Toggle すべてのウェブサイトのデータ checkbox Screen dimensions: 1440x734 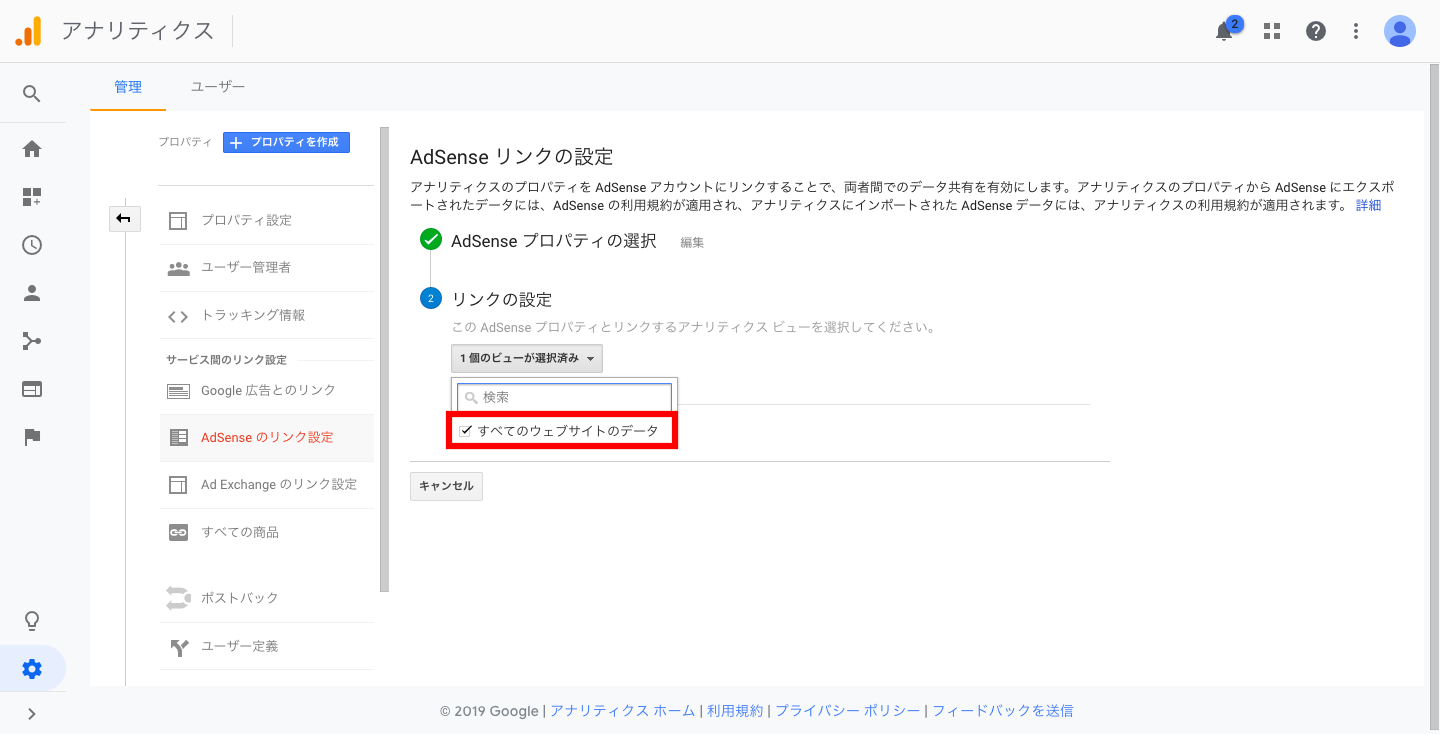pos(466,431)
